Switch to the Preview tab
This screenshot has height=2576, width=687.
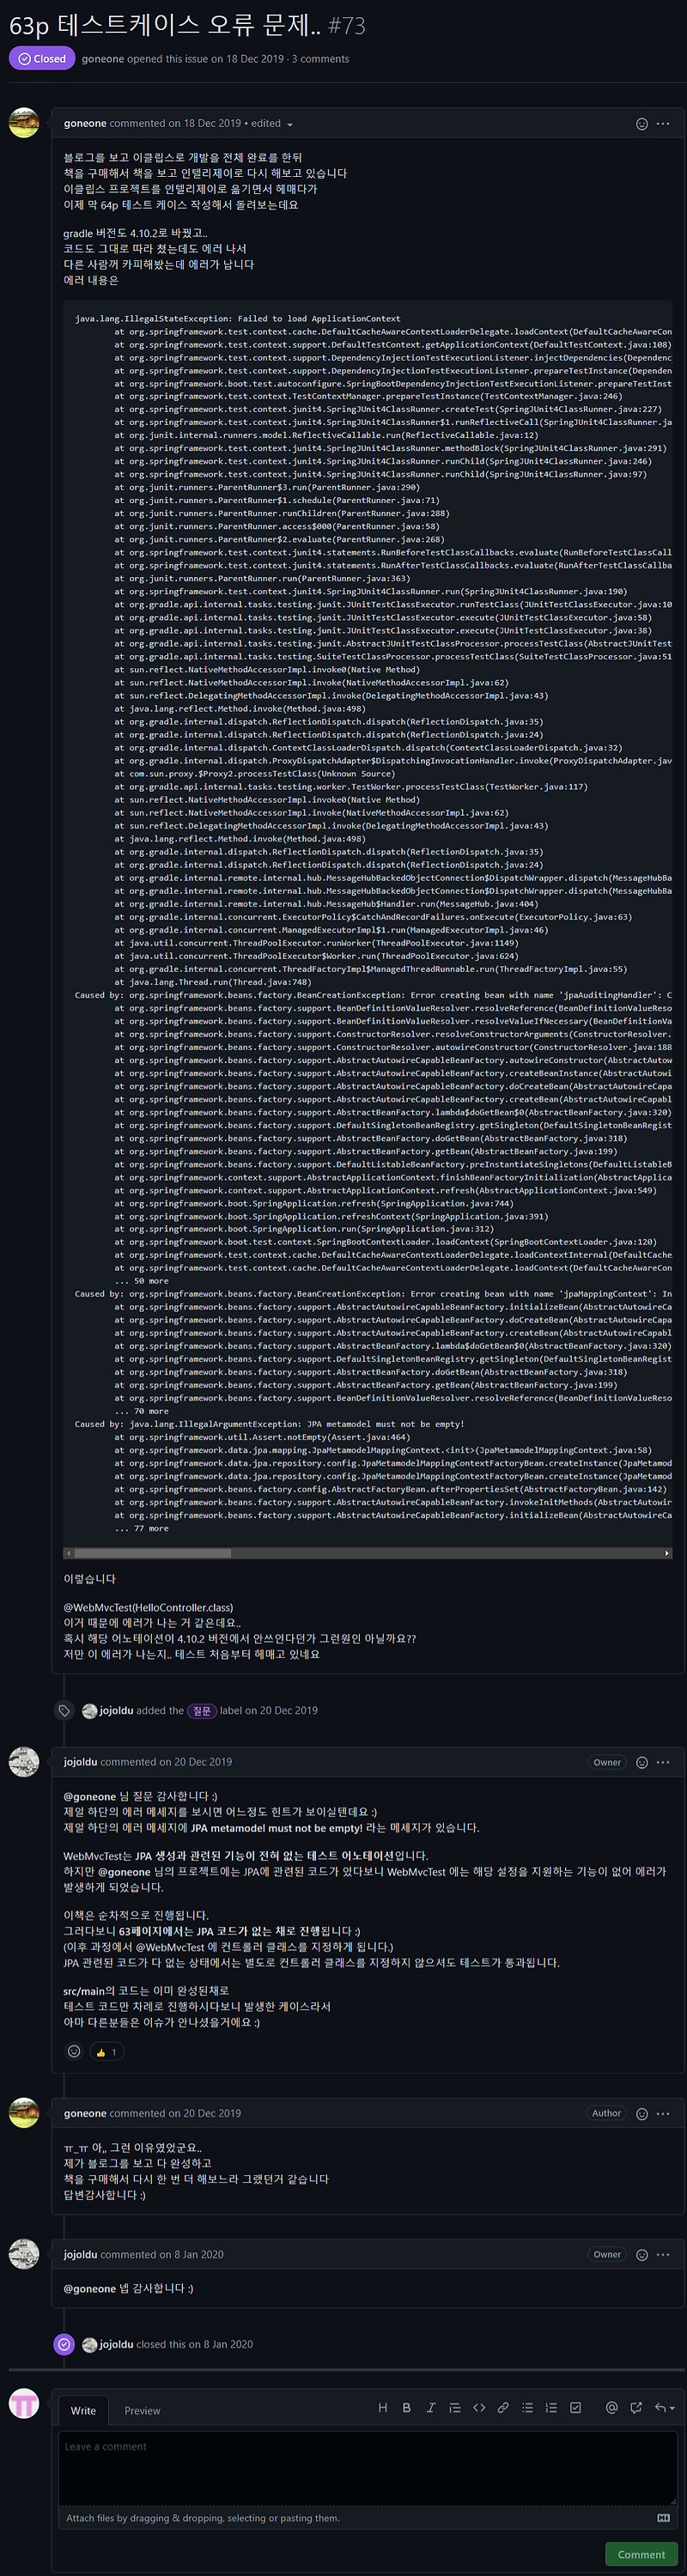coord(142,2411)
